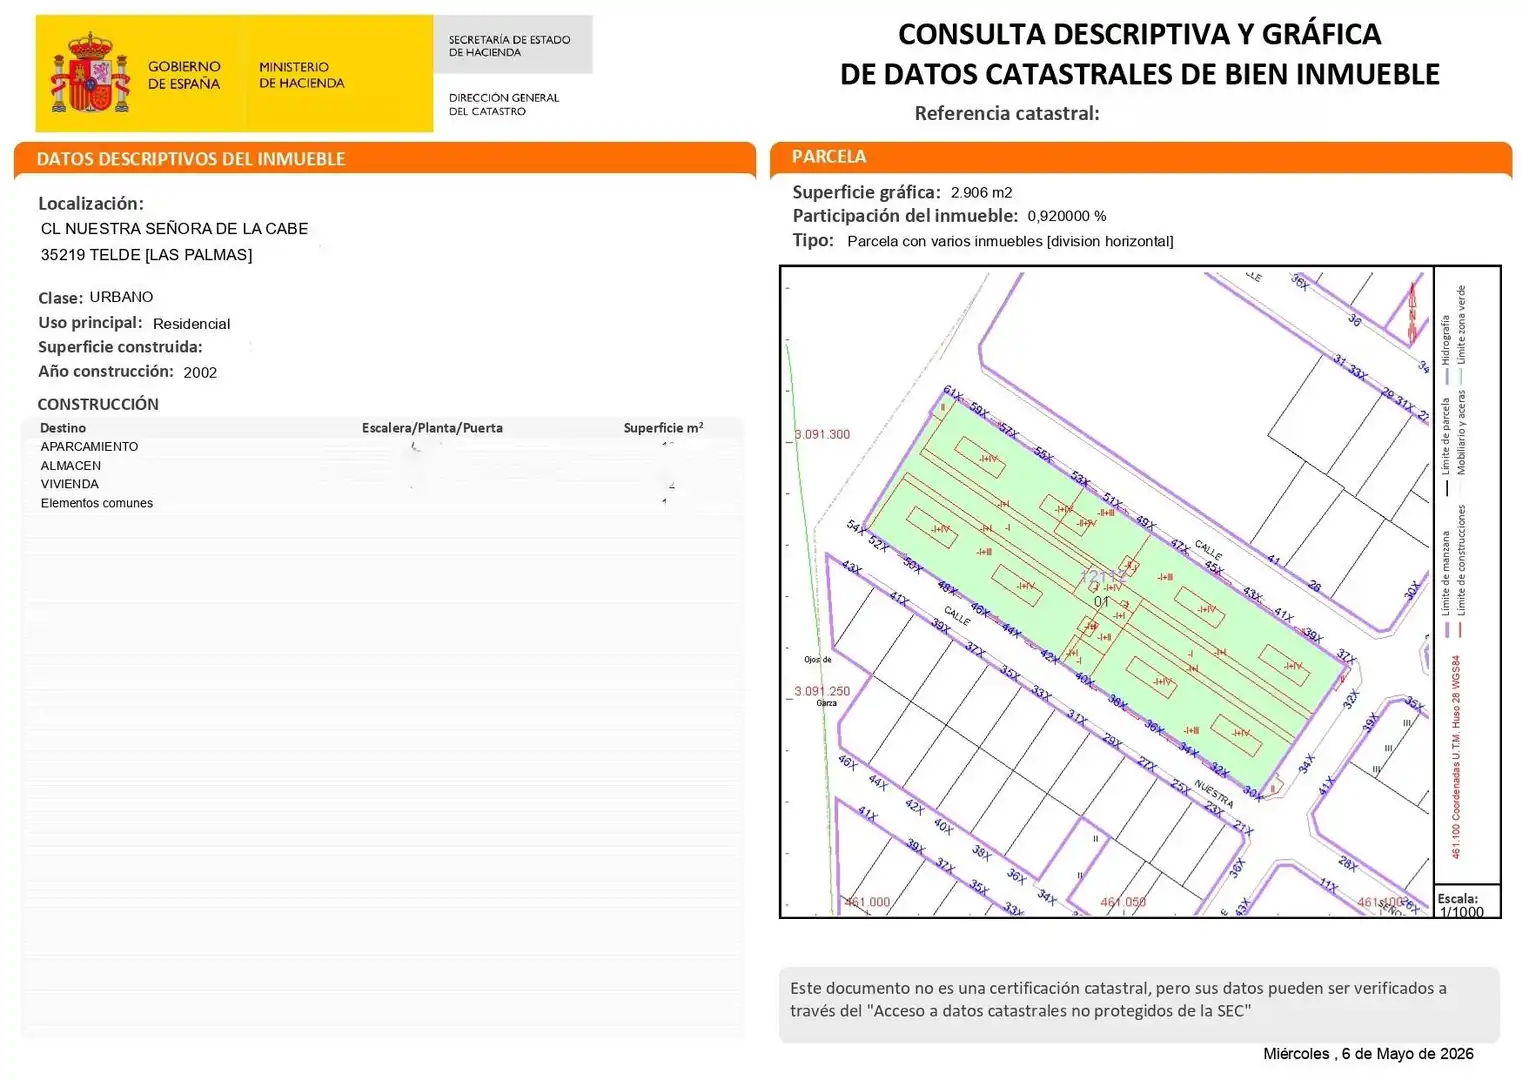
Task: Click the red north arrow on the map
Action: [1413, 313]
